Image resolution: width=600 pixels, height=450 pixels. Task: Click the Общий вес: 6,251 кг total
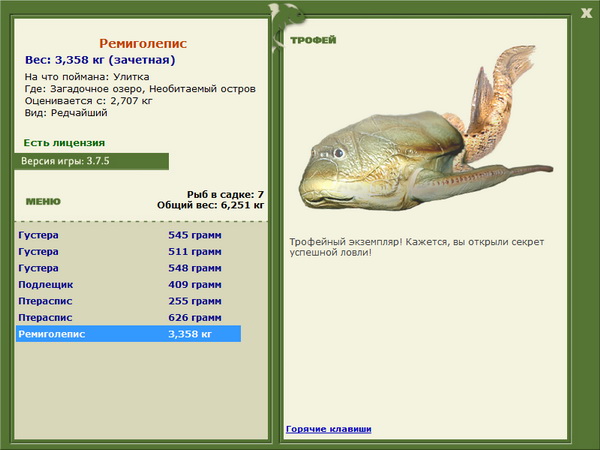(x=210, y=205)
